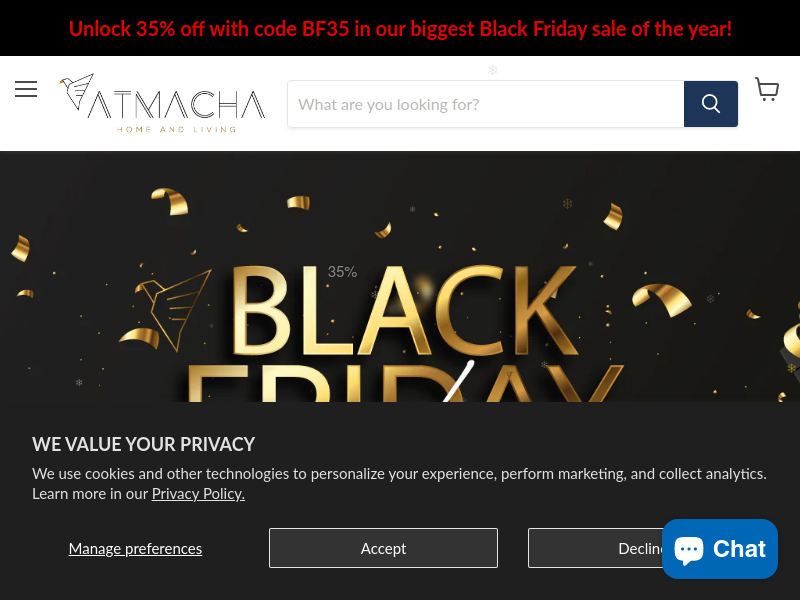Click the BF35 promo announcement bar
The image size is (800, 600).
[x=400, y=28]
